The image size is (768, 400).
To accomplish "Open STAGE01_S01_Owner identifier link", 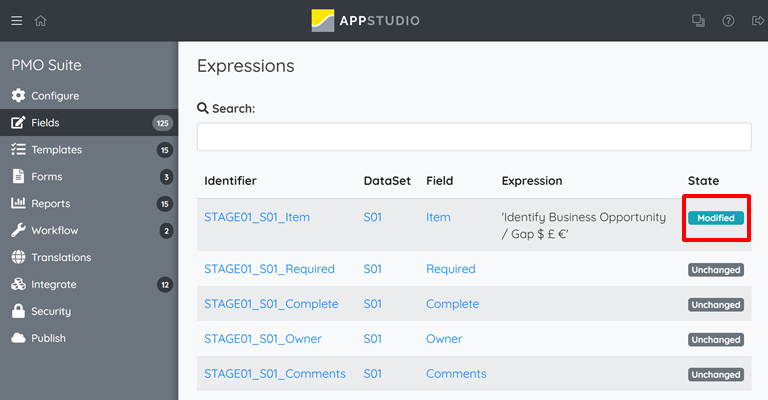I will click(263, 338).
